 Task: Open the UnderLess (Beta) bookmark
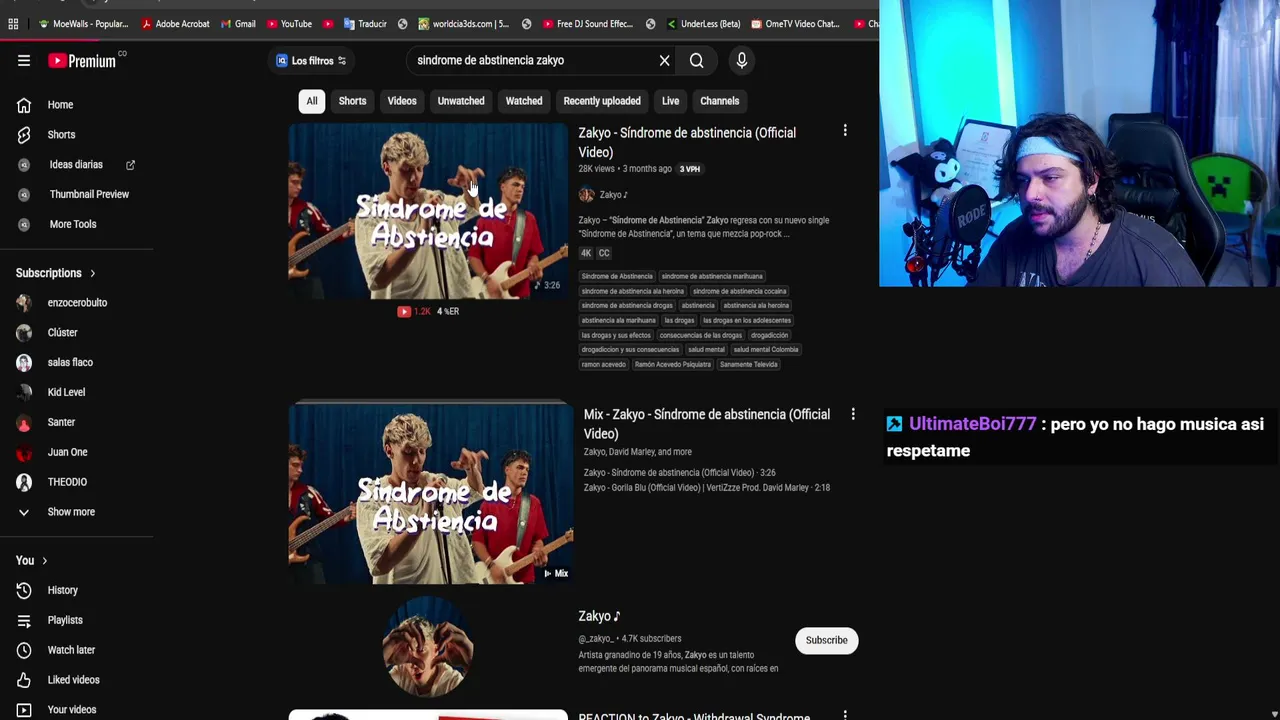click(703, 24)
